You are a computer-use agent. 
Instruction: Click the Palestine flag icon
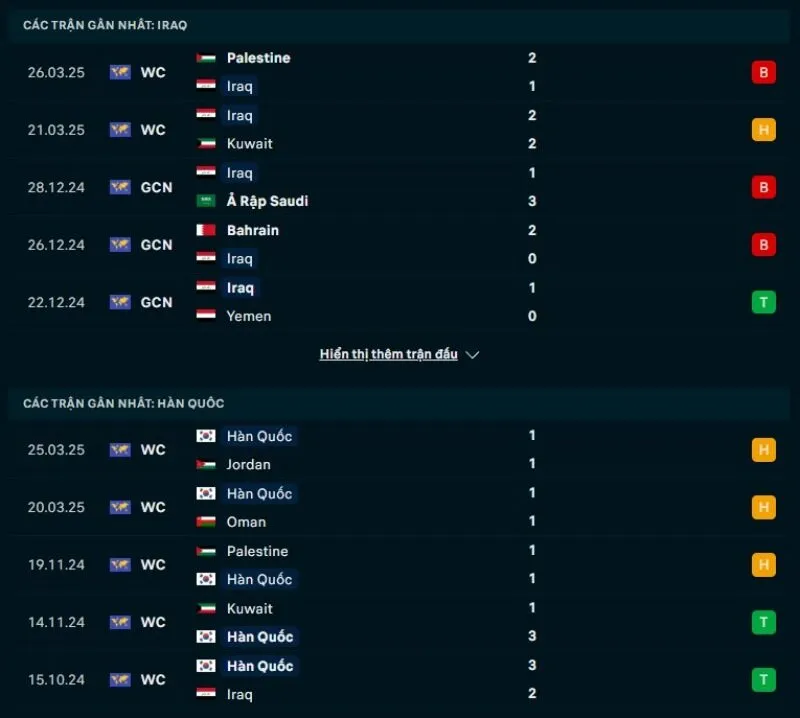pos(208,57)
